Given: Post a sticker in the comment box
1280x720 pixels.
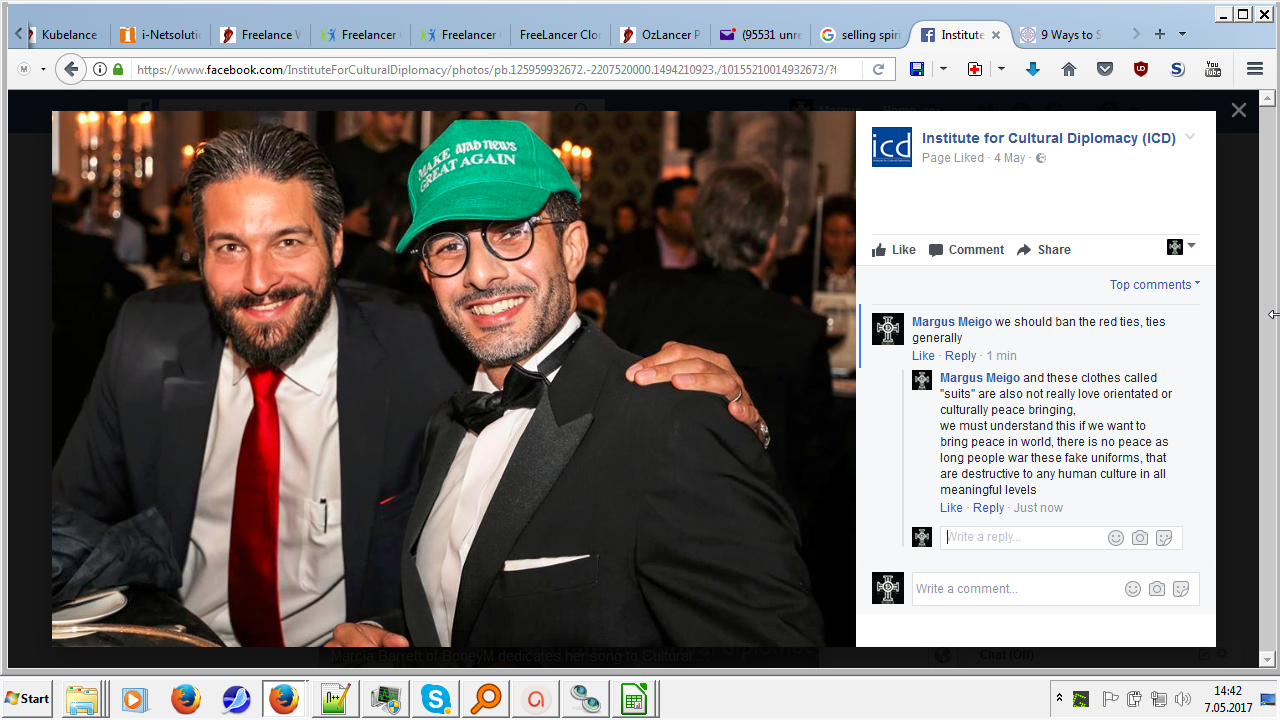Looking at the screenshot, I should tap(1181, 589).
